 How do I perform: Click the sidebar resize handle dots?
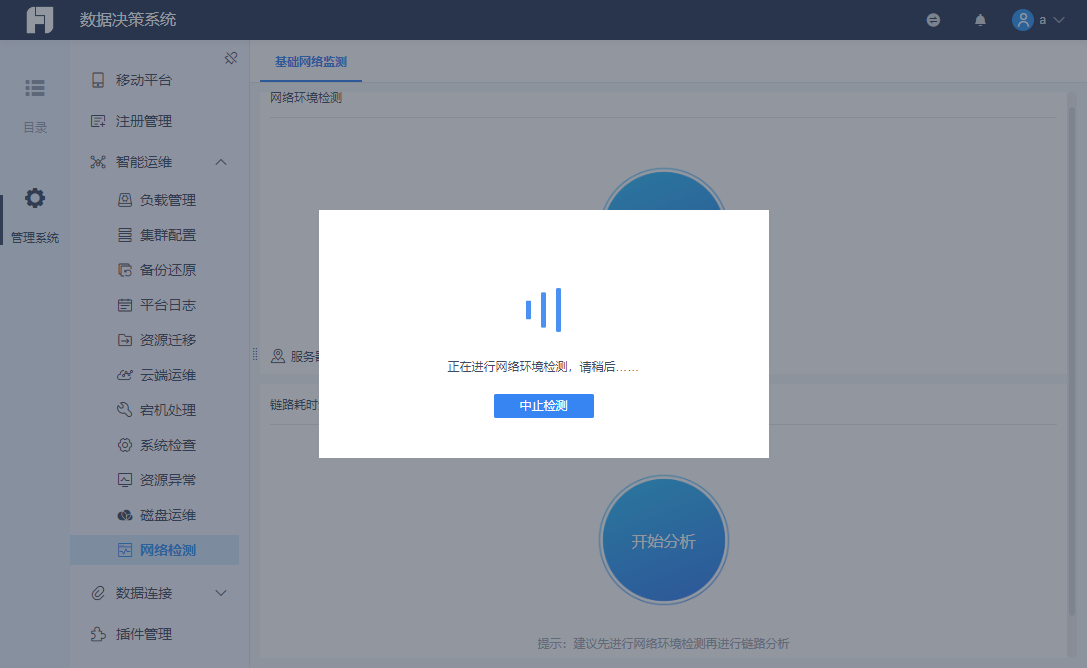click(255, 355)
